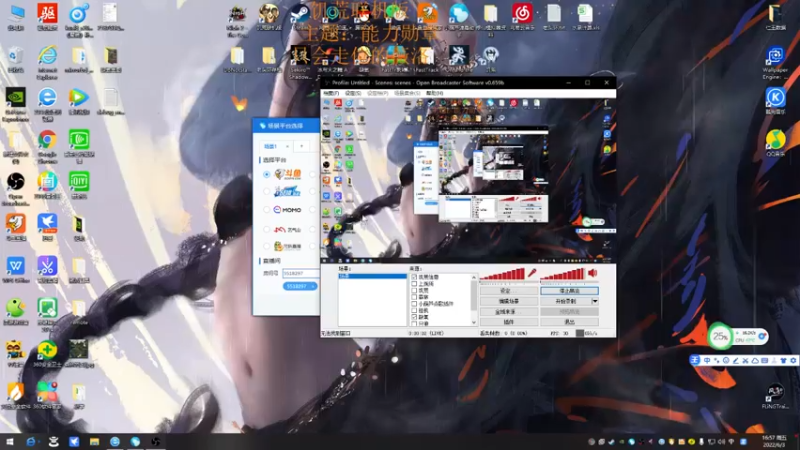
Task: Uncheck the first source in OBS sources list
Action: (414, 277)
